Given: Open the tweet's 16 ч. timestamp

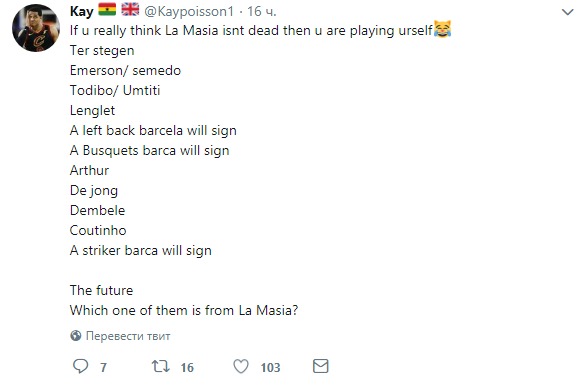Looking at the screenshot, I should (262, 12).
